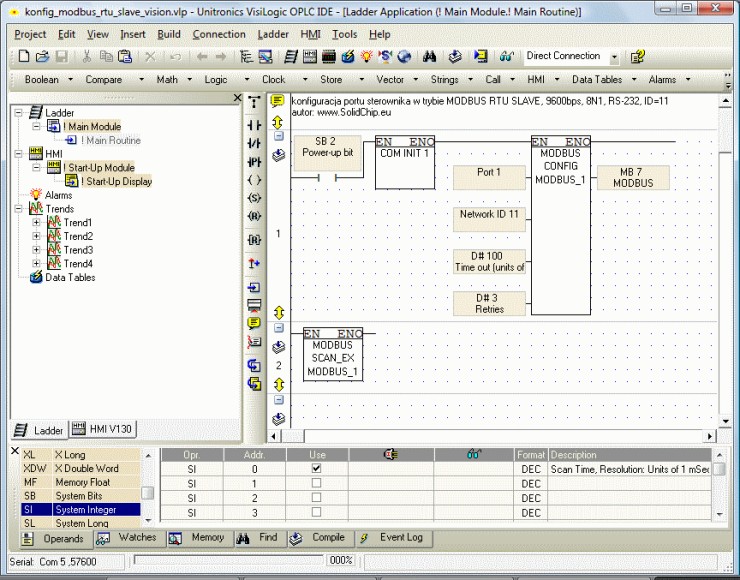Open the Connection menu

pos(219,34)
